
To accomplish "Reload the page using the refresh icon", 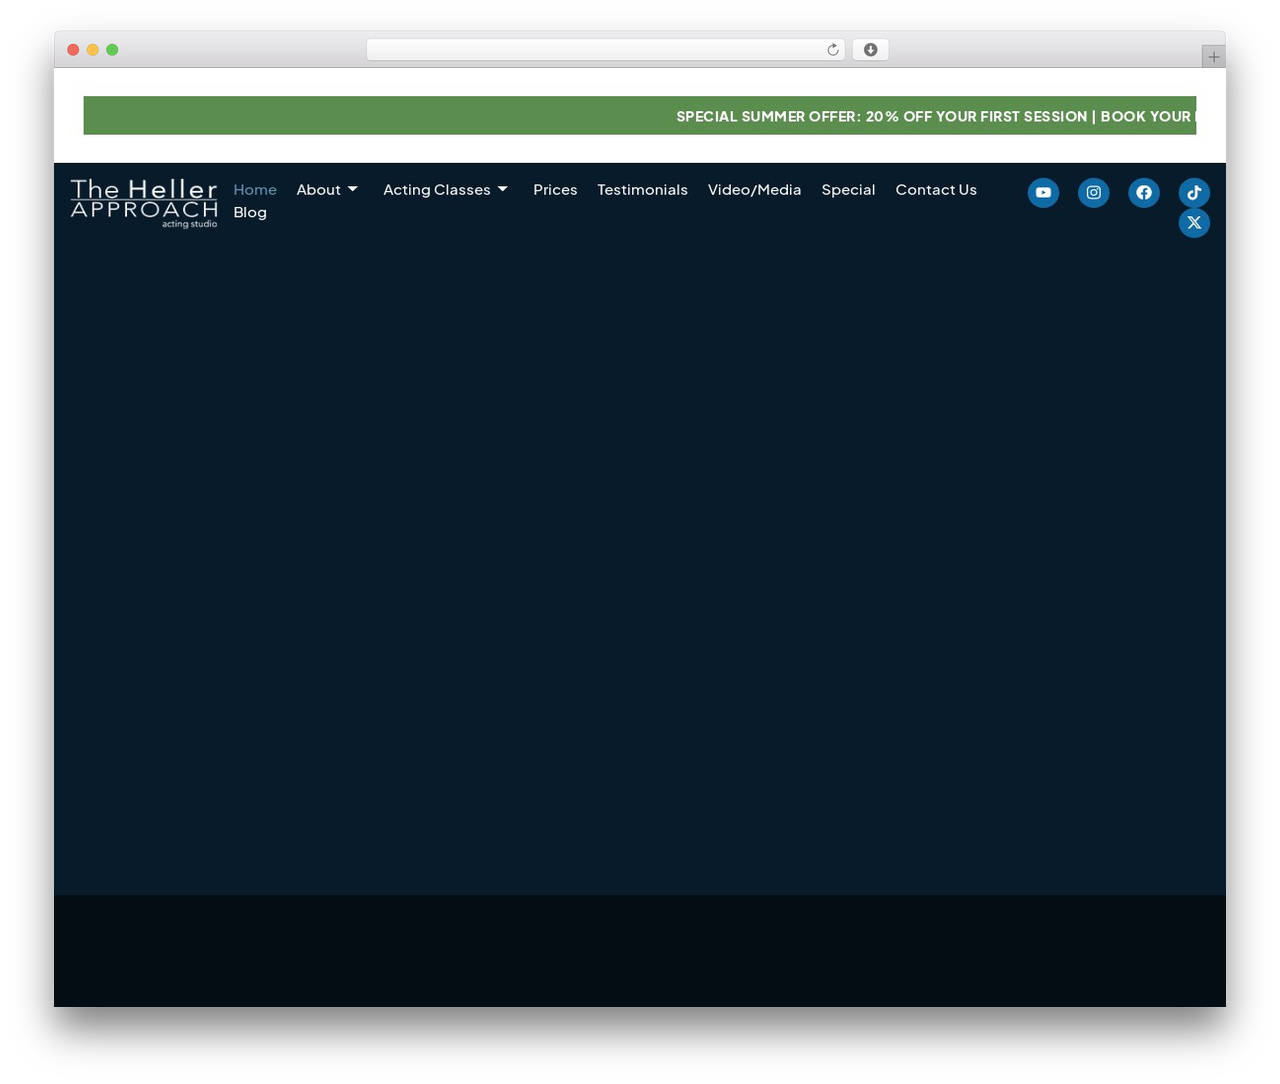I will (833, 50).
